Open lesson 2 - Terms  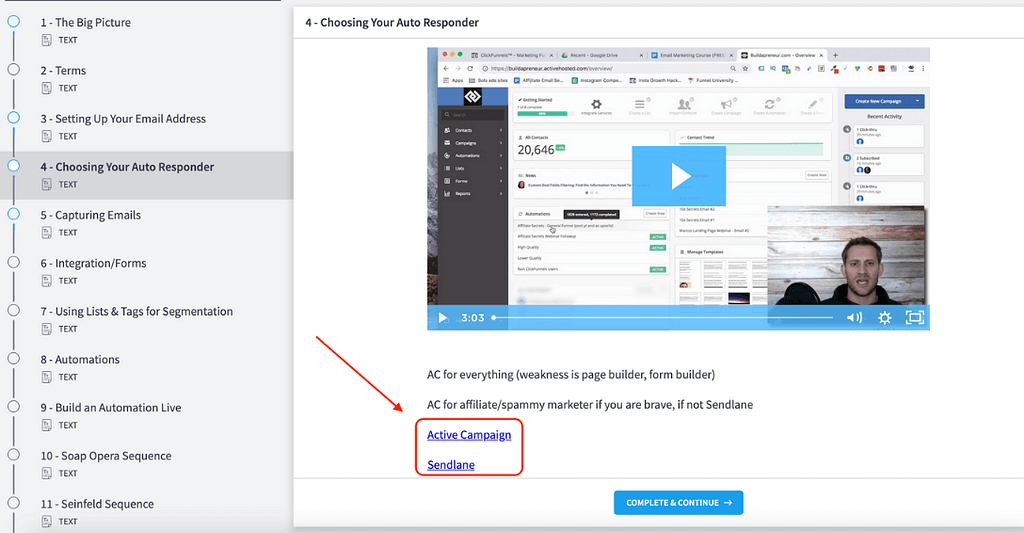(x=63, y=71)
